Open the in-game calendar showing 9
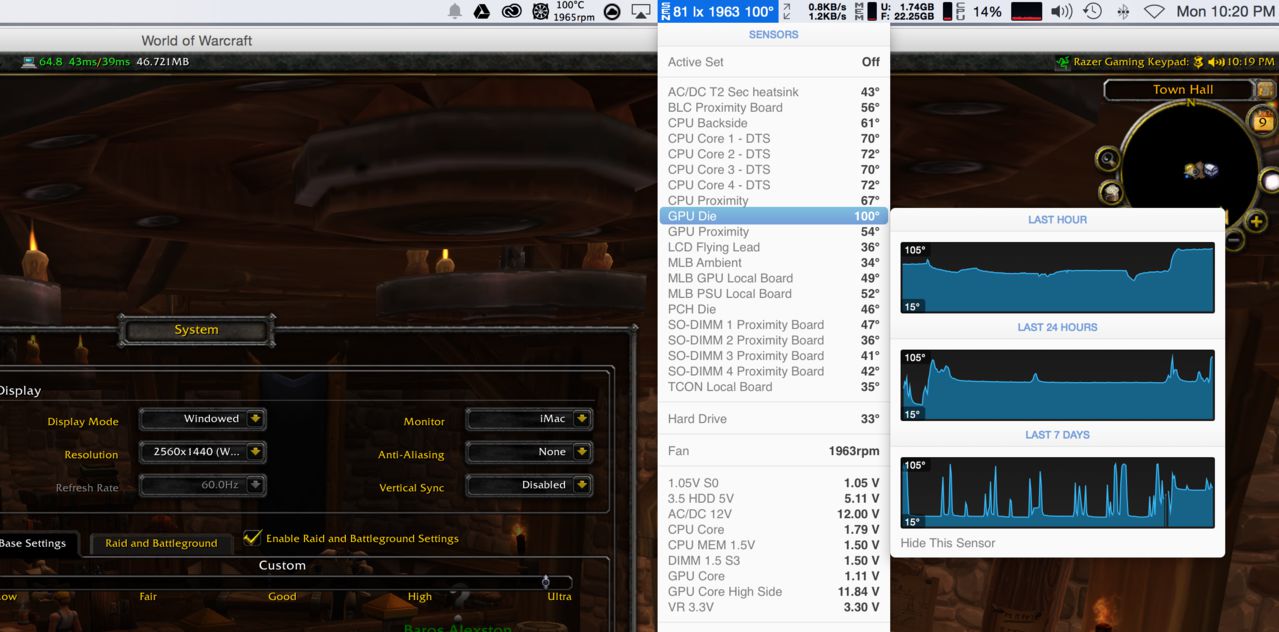1279x632 pixels. pyautogui.click(x=1262, y=122)
